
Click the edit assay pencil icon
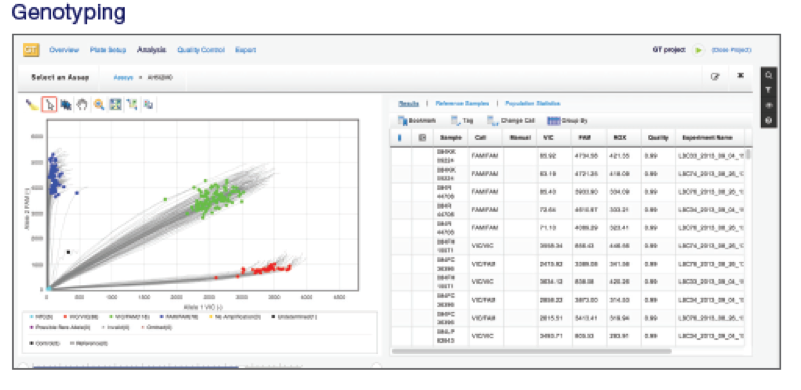(x=715, y=77)
